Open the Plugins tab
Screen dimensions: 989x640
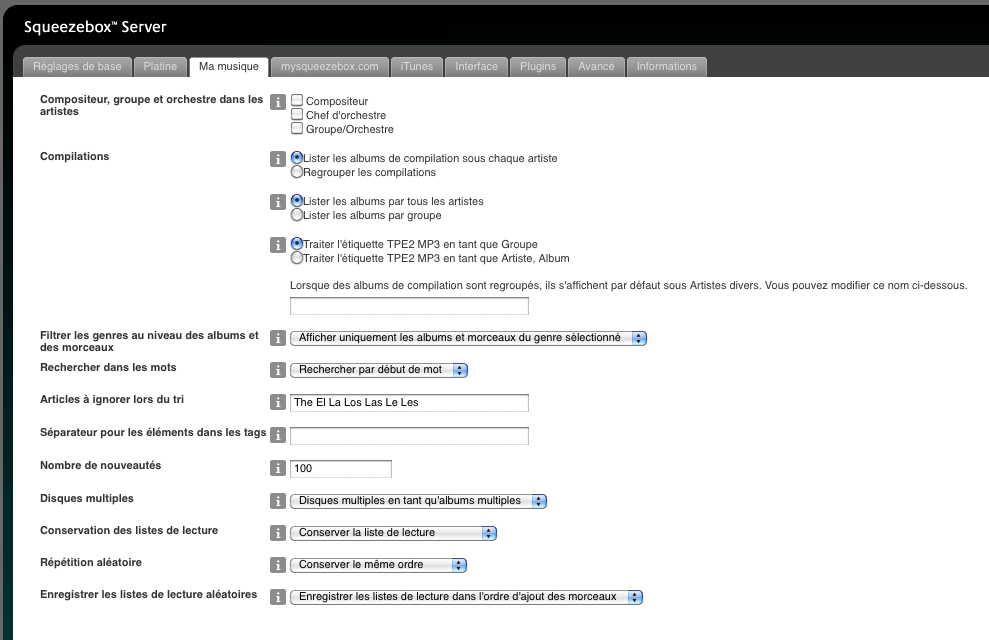pyautogui.click(x=538, y=67)
